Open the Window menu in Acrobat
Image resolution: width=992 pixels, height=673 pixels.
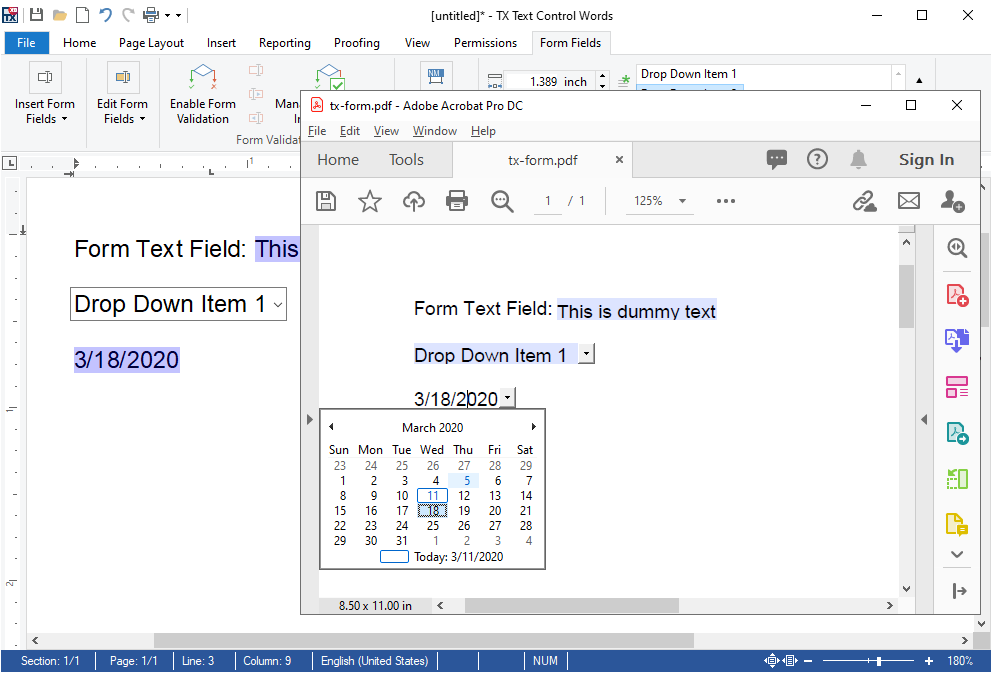click(x=434, y=130)
